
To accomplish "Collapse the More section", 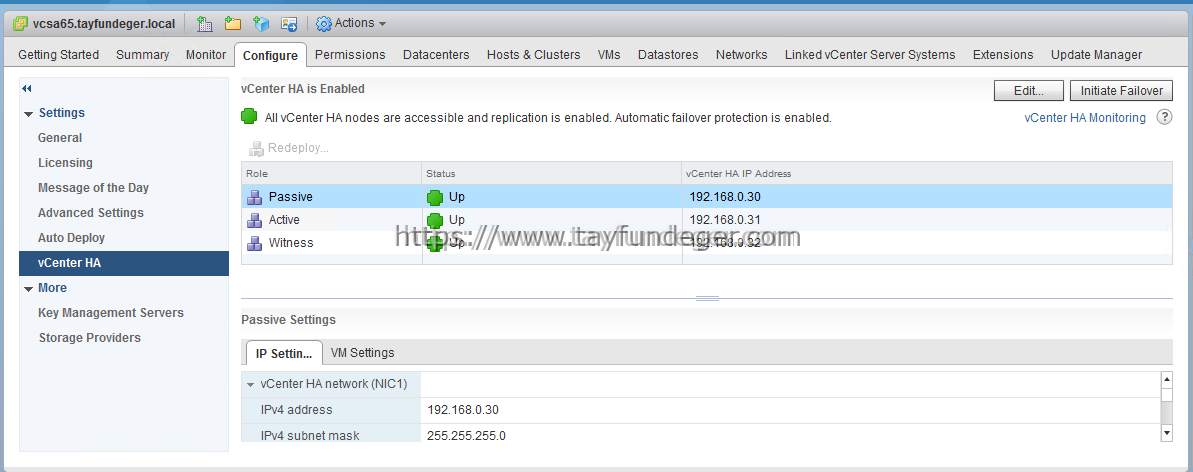I will coord(29,289).
